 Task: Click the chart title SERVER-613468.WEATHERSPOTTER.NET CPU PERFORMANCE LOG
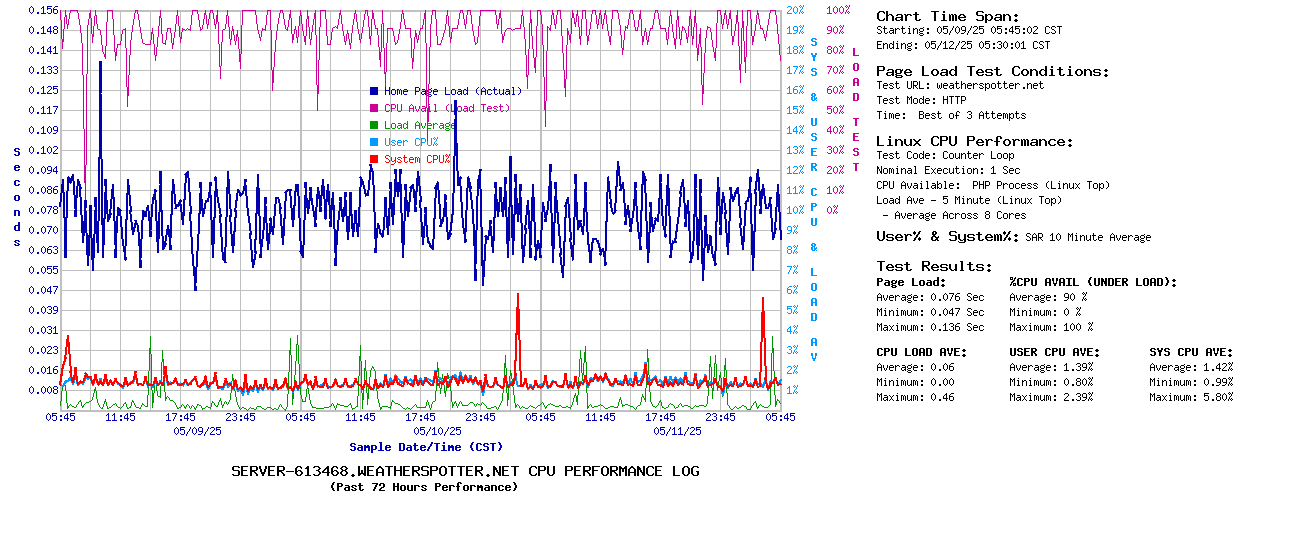point(465,471)
